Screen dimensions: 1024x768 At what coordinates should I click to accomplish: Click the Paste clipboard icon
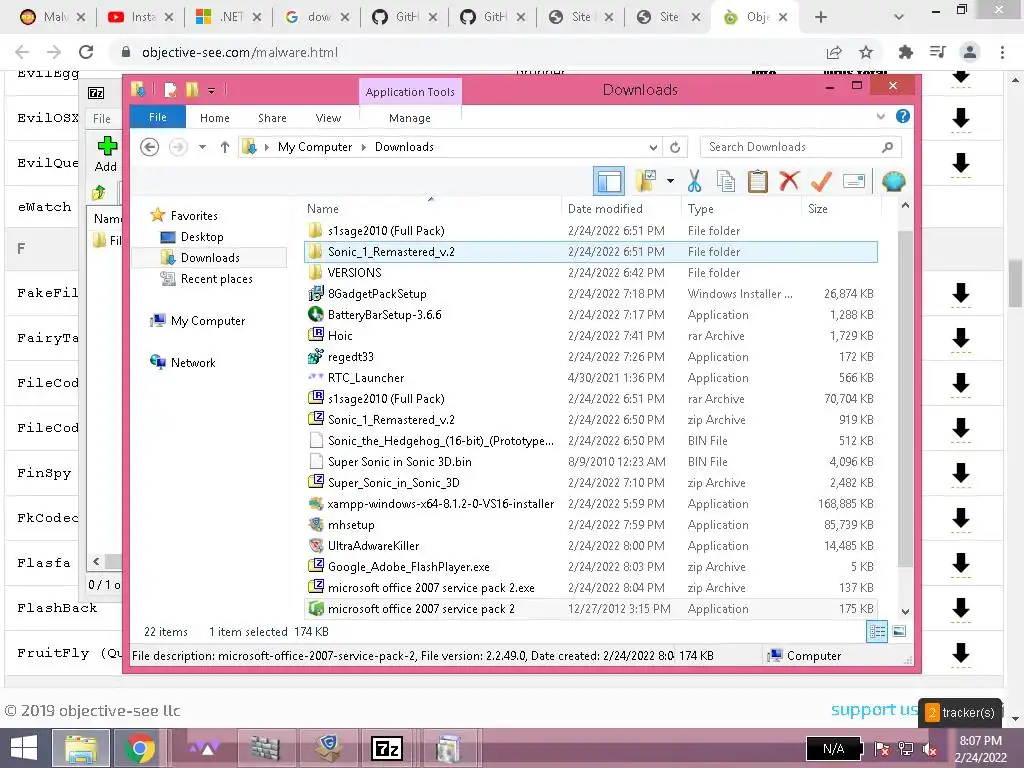(x=758, y=181)
